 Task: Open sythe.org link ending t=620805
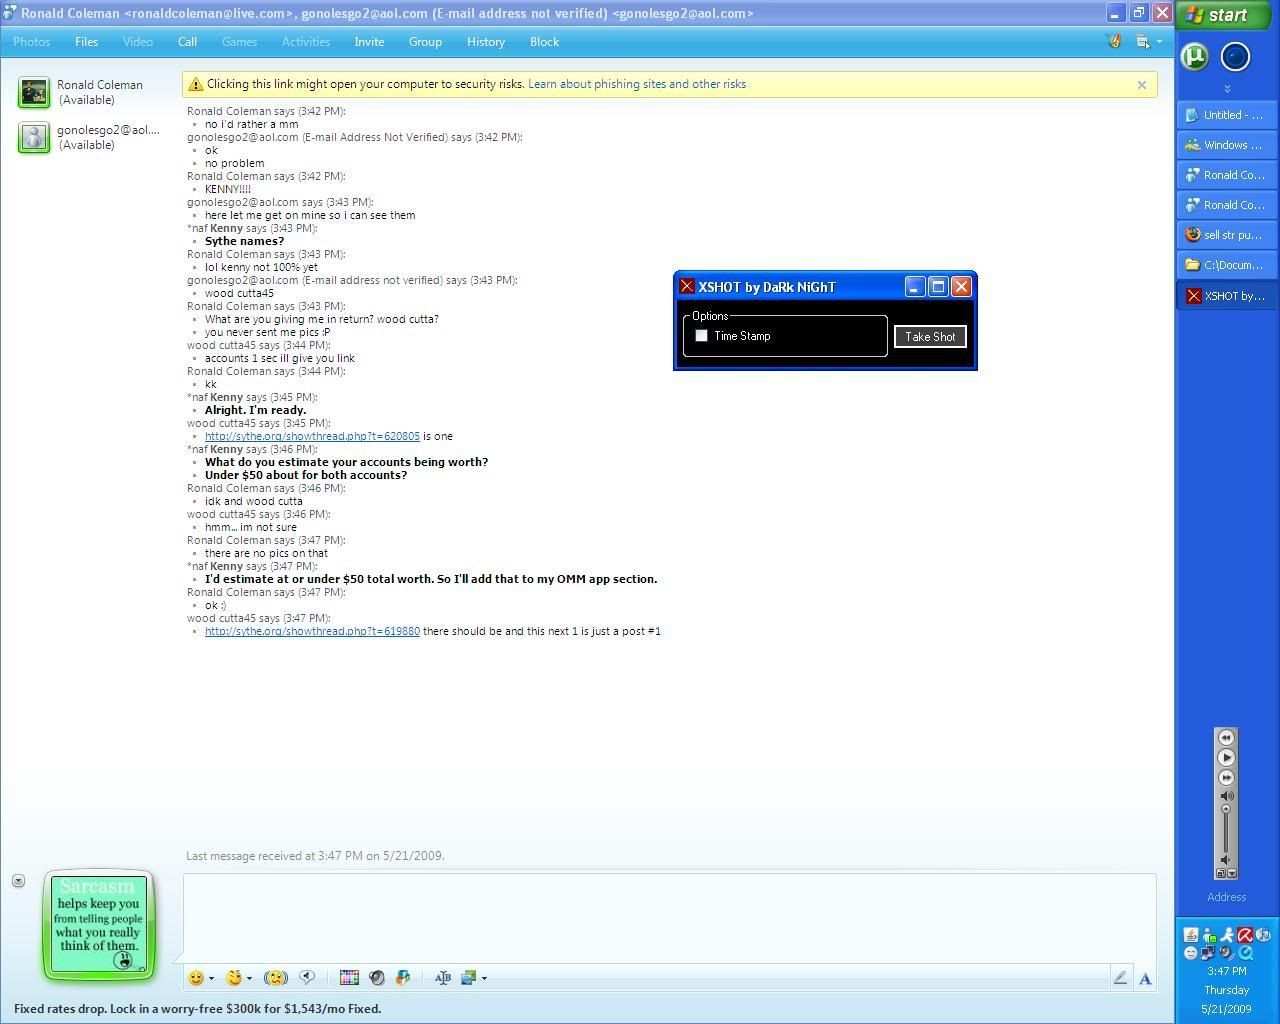tap(312, 436)
